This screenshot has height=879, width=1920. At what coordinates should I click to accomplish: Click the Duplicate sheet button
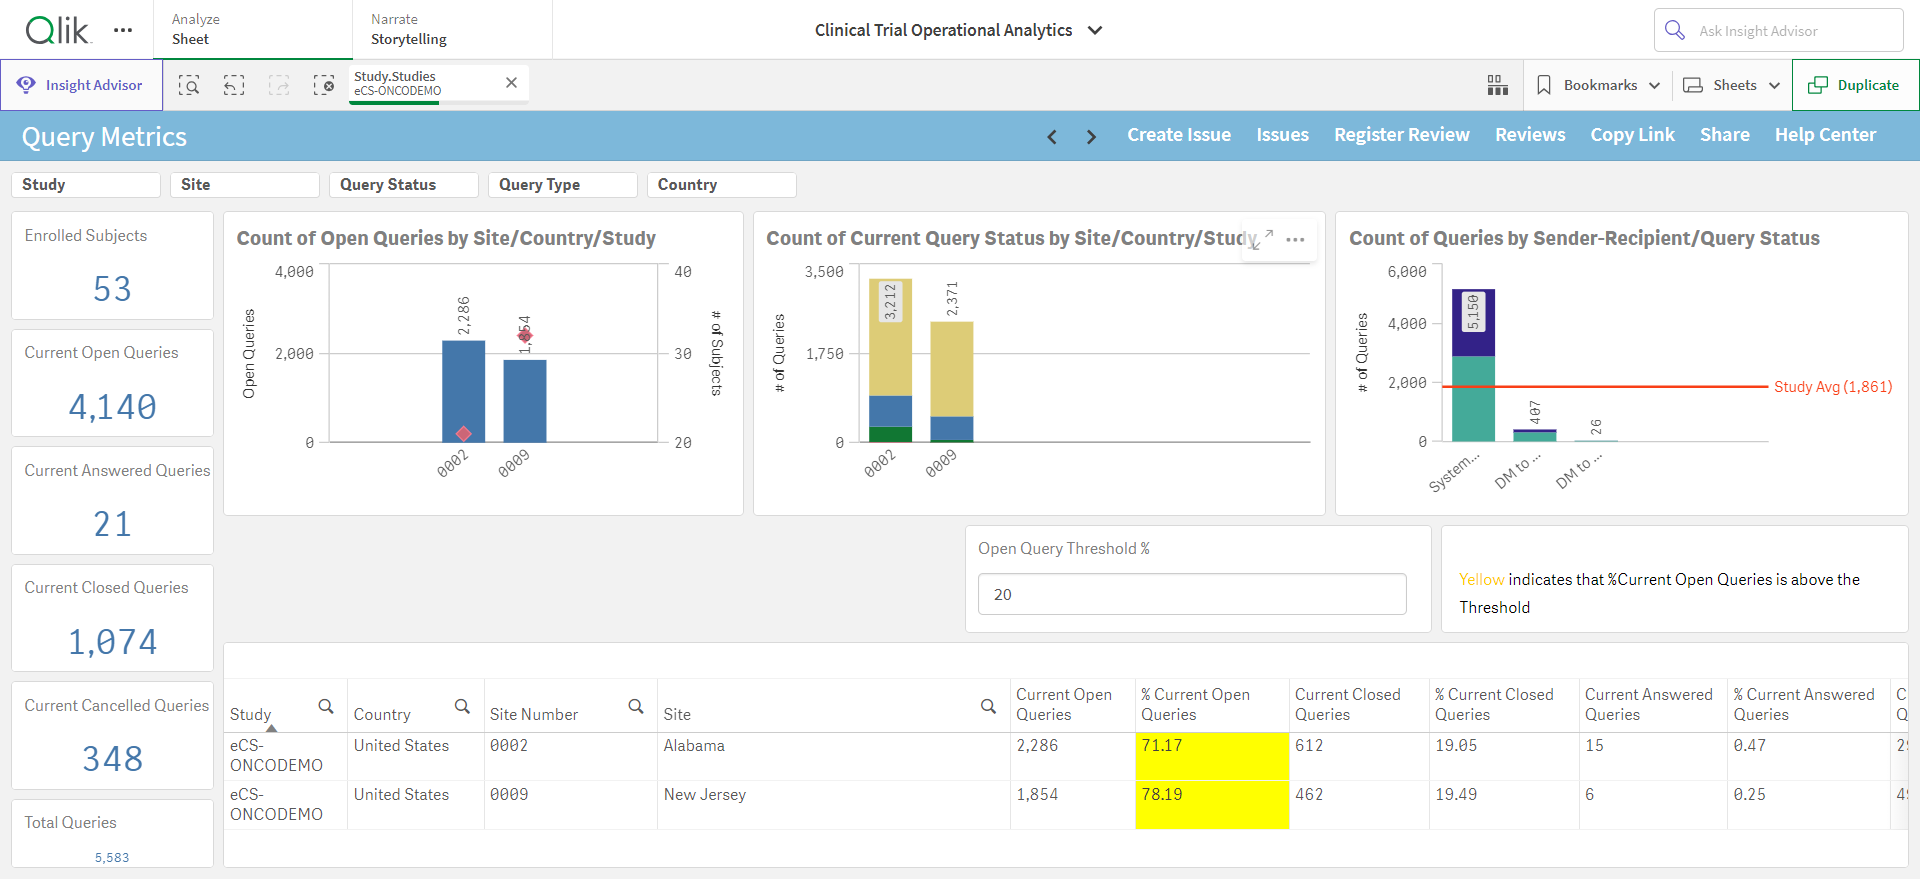(x=1855, y=85)
